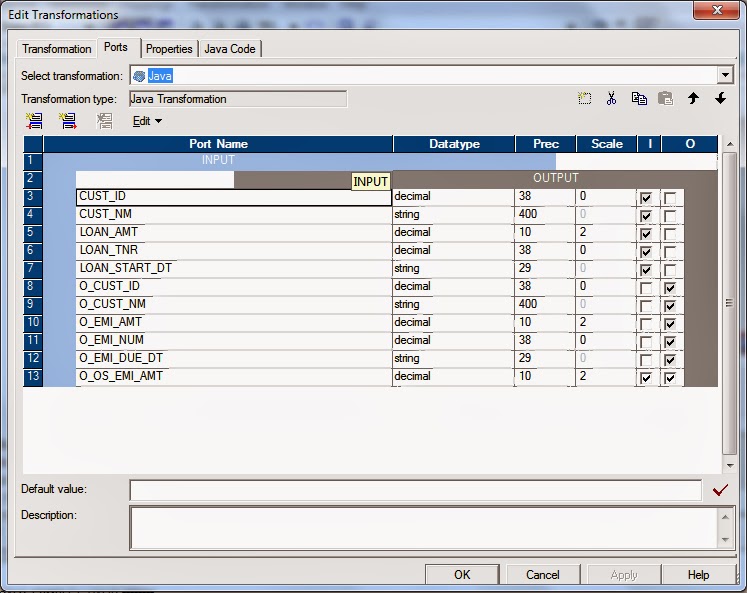The height and width of the screenshot is (593, 747).
Task: Click the grayed group icon beside Edit
Action: click(x=104, y=121)
